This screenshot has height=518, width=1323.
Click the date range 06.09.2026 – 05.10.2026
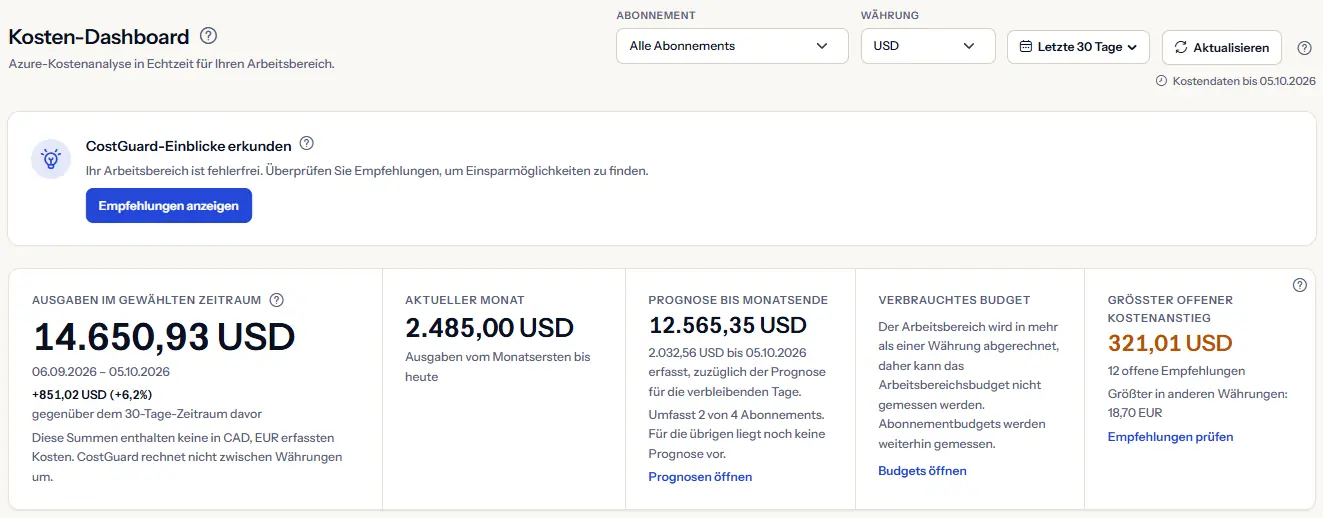coord(101,372)
